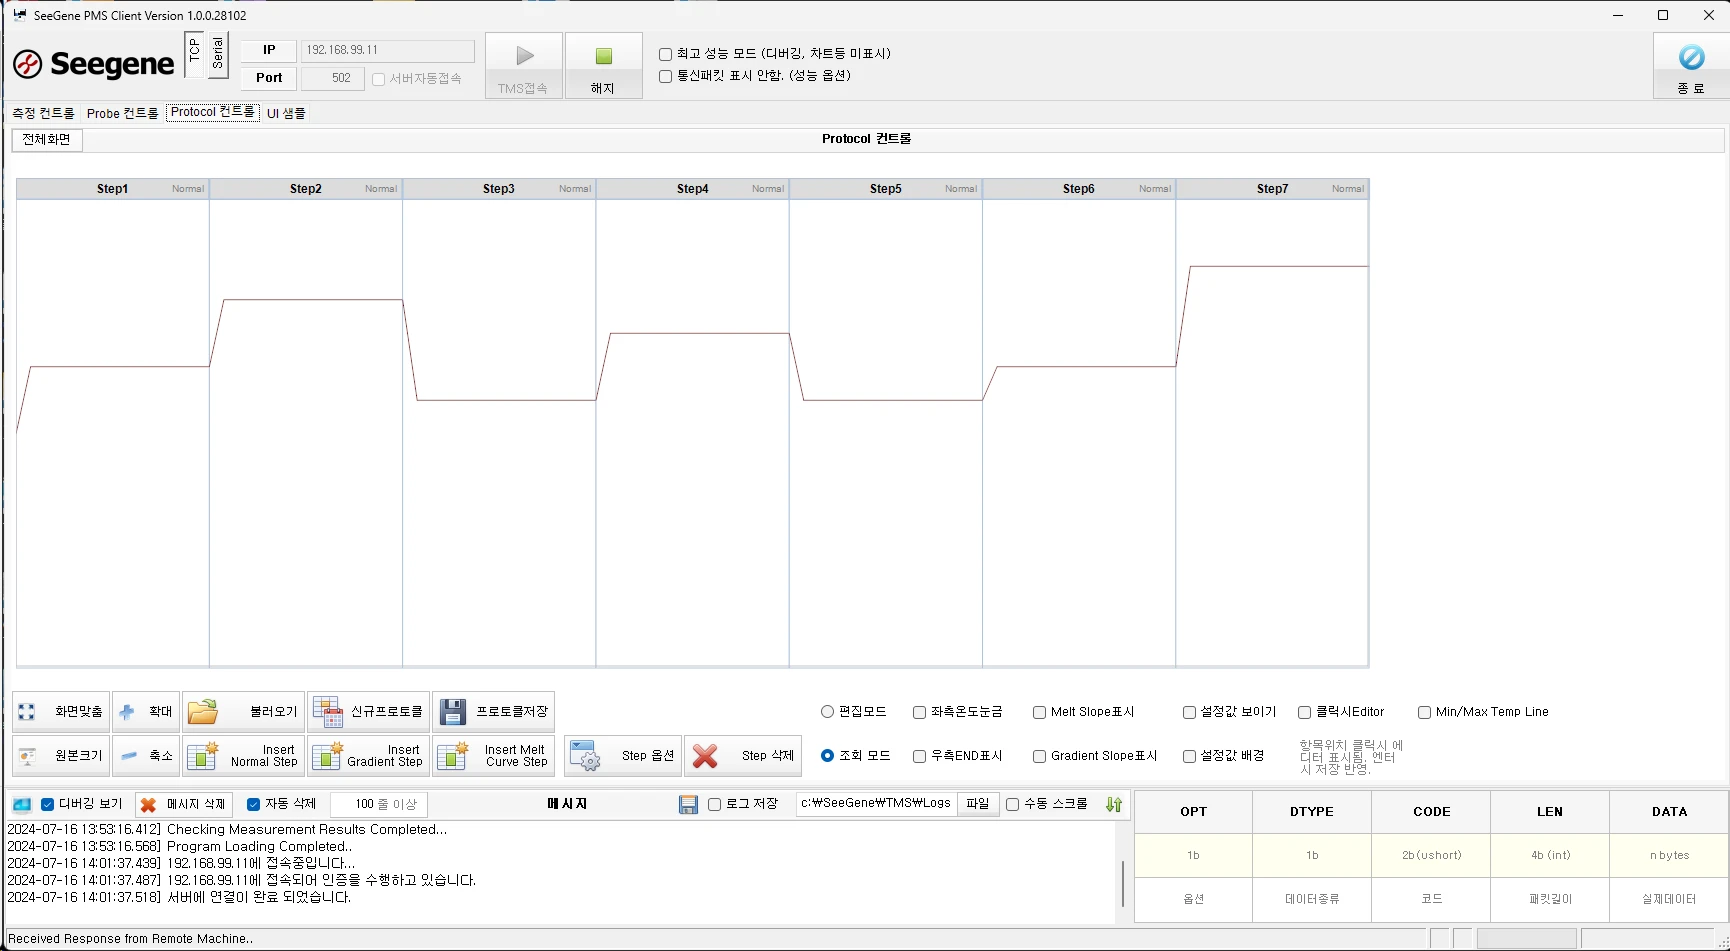1730x951 pixels.
Task: Click the Seegene logo
Action: [x=93, y=64]
